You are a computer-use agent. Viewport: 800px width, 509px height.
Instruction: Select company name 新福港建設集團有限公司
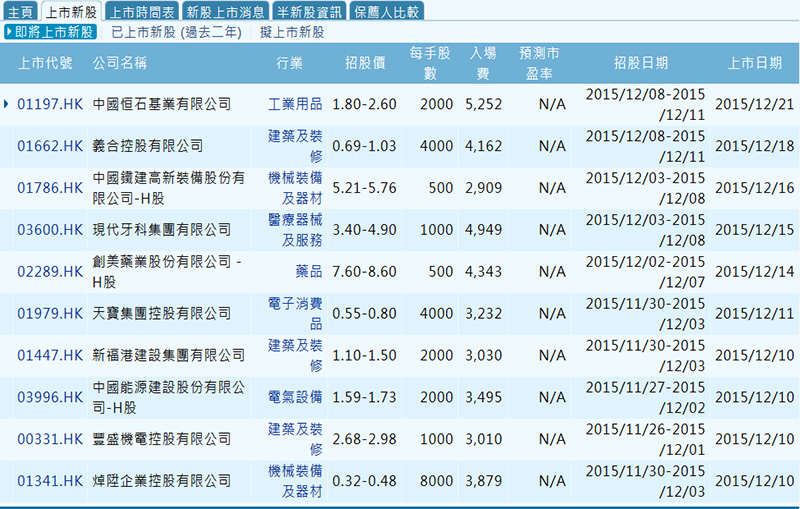[x=168, y=355]
